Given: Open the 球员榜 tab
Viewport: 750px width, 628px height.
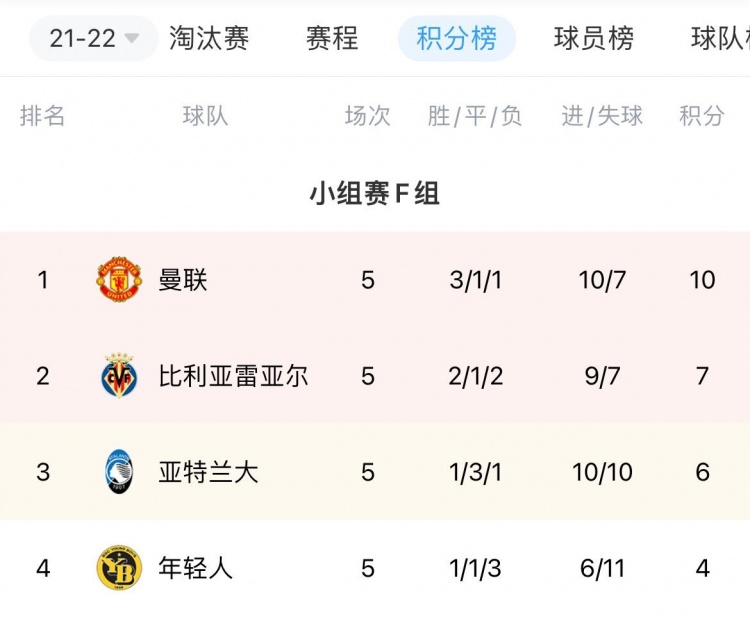Looking at the screenshot, I should (x=594, y=38).
